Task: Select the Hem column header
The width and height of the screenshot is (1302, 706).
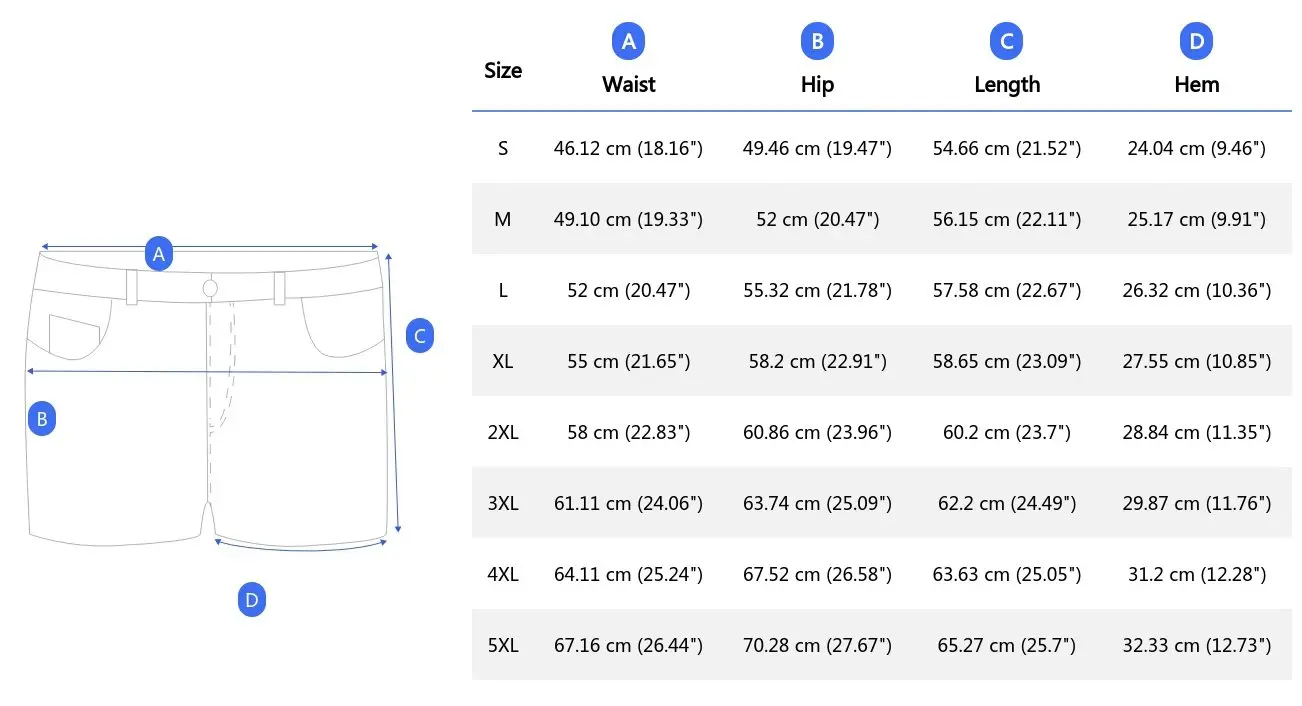Action: click(1196, 85)
